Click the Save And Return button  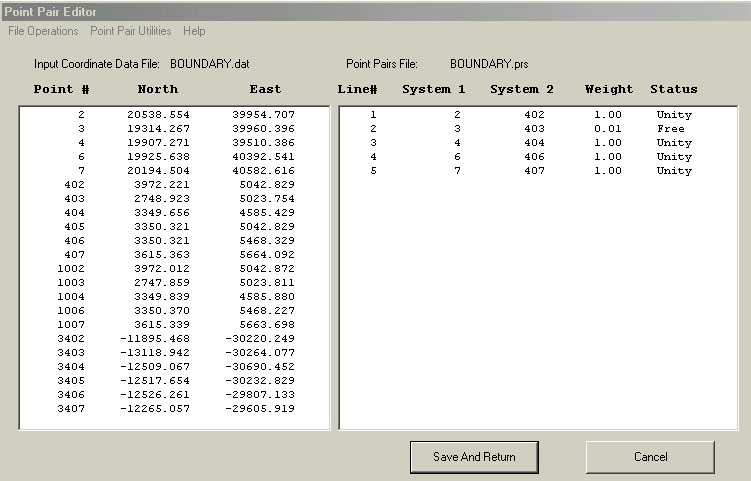pyautogui.click(x=474, y=457)
